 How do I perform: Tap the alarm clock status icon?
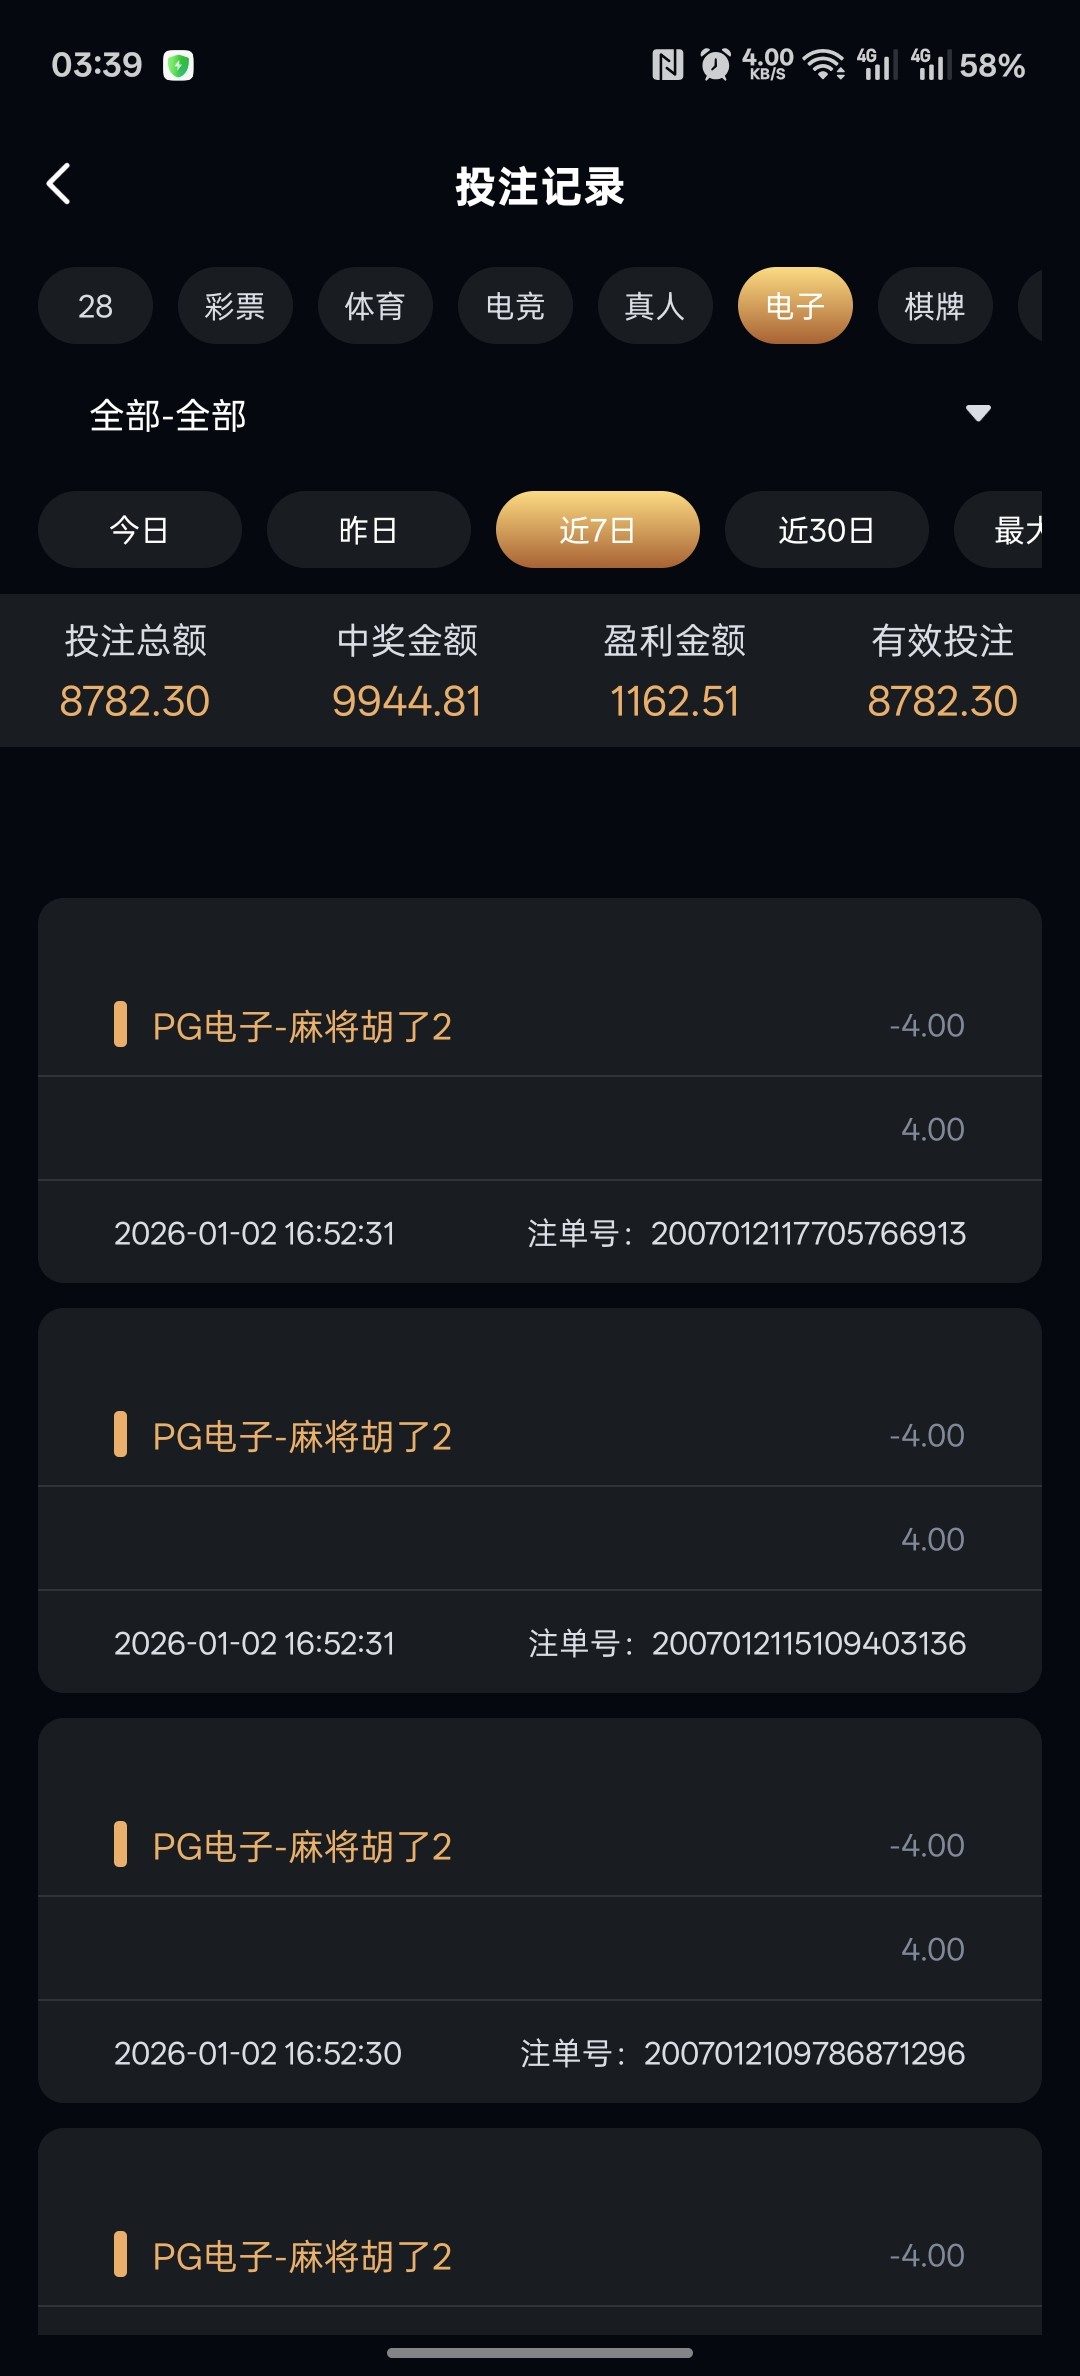coord(715,66)
